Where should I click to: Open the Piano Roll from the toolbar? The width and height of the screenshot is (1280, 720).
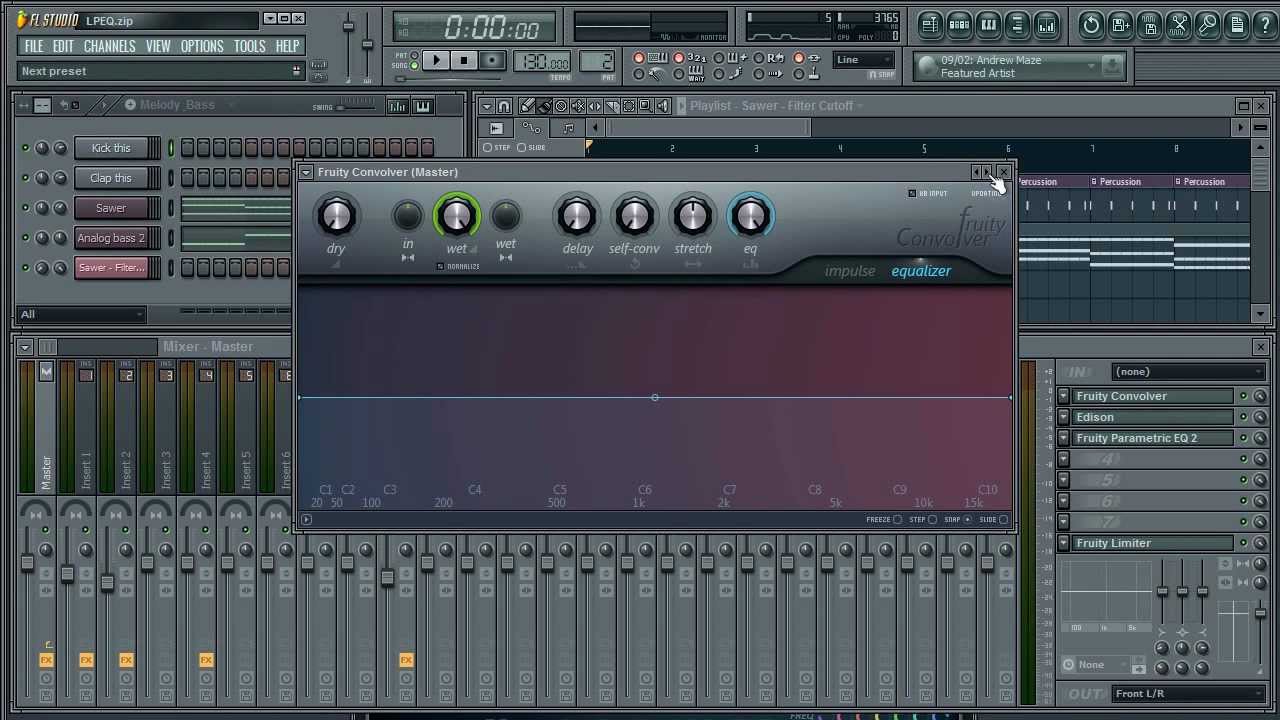click(988, 24)
